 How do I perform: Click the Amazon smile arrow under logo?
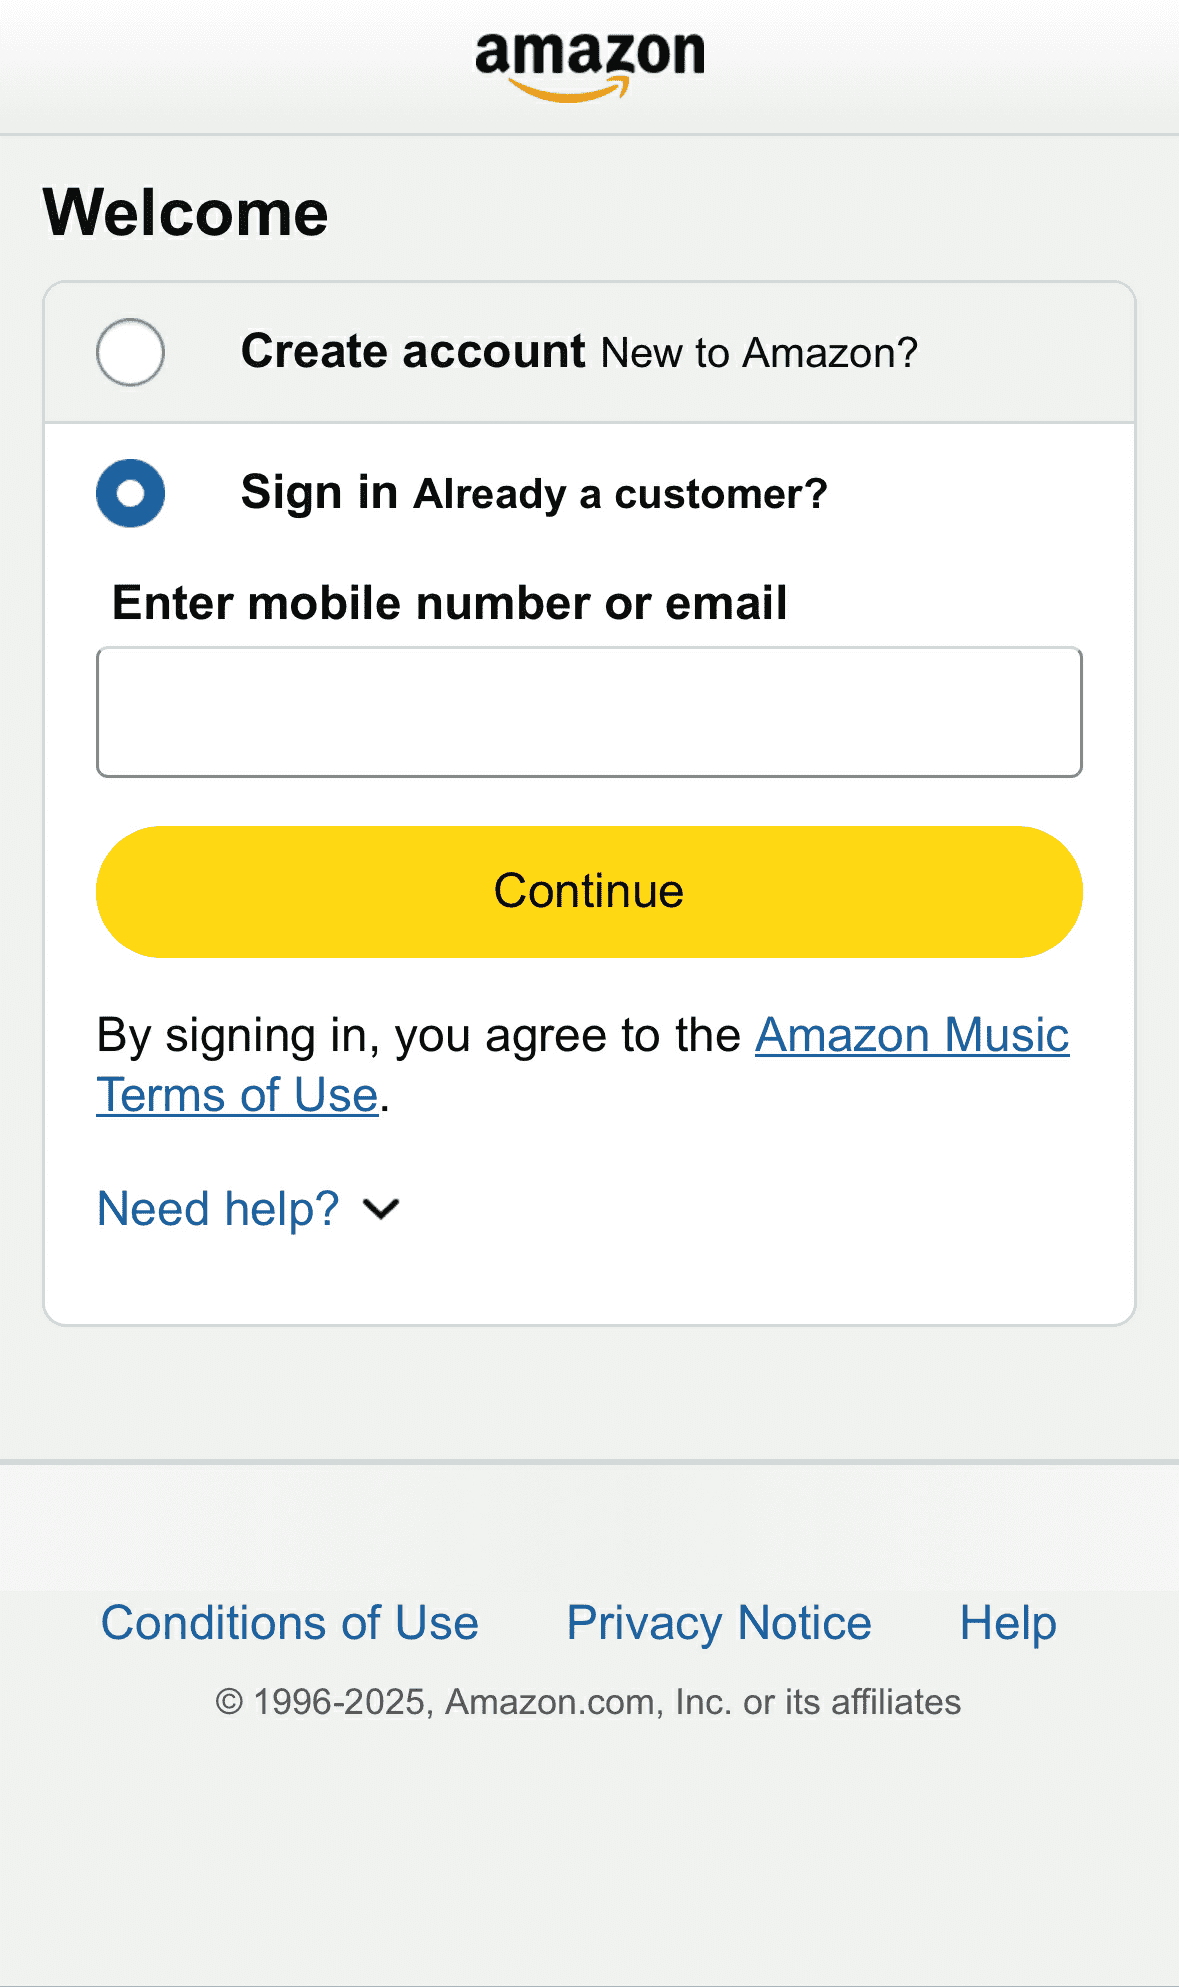coord(570,93)
